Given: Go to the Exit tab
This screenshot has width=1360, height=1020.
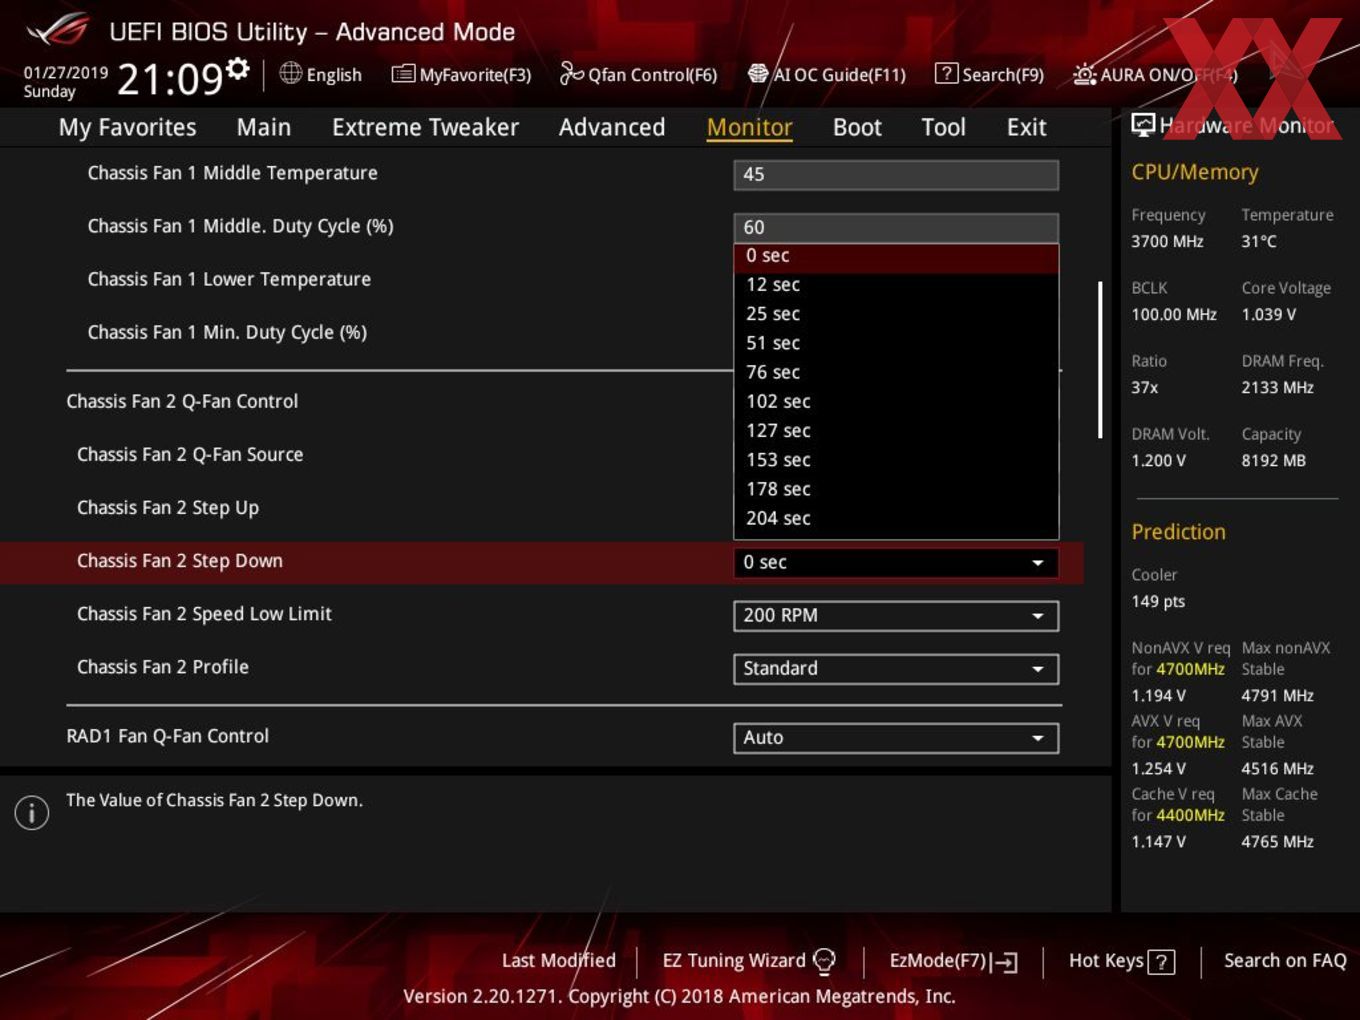Looking at the screenshot, I should tap(1026, 127).
